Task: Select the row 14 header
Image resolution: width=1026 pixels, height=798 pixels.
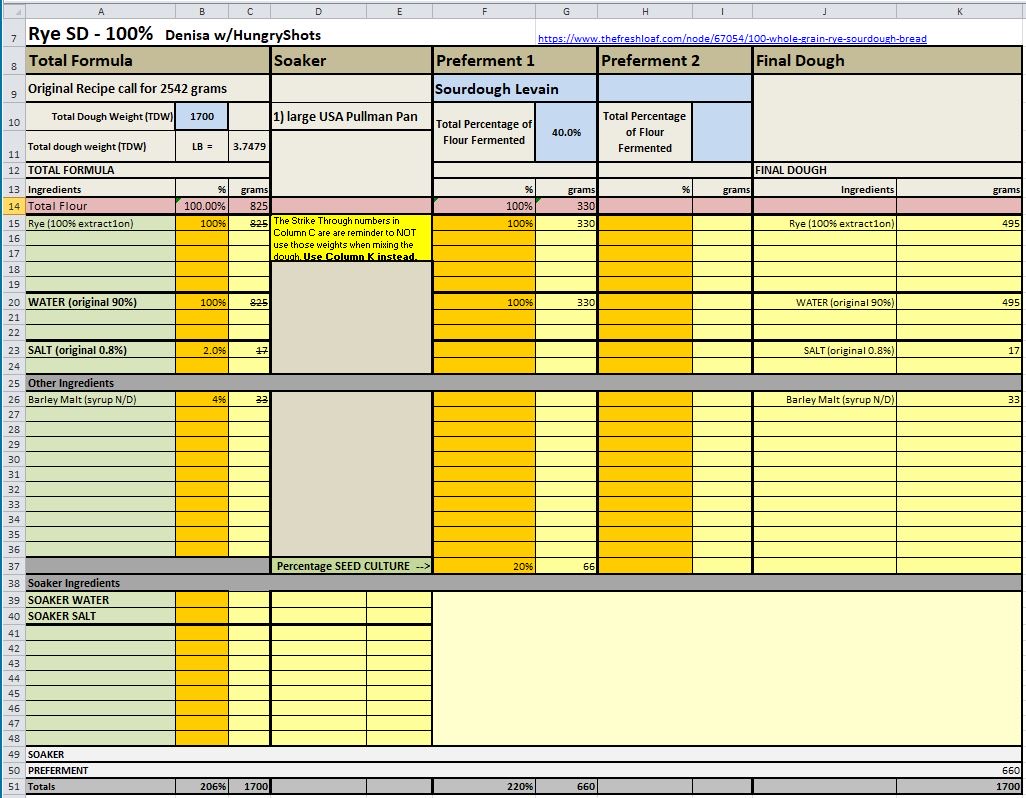Action: tap(12, 206)
